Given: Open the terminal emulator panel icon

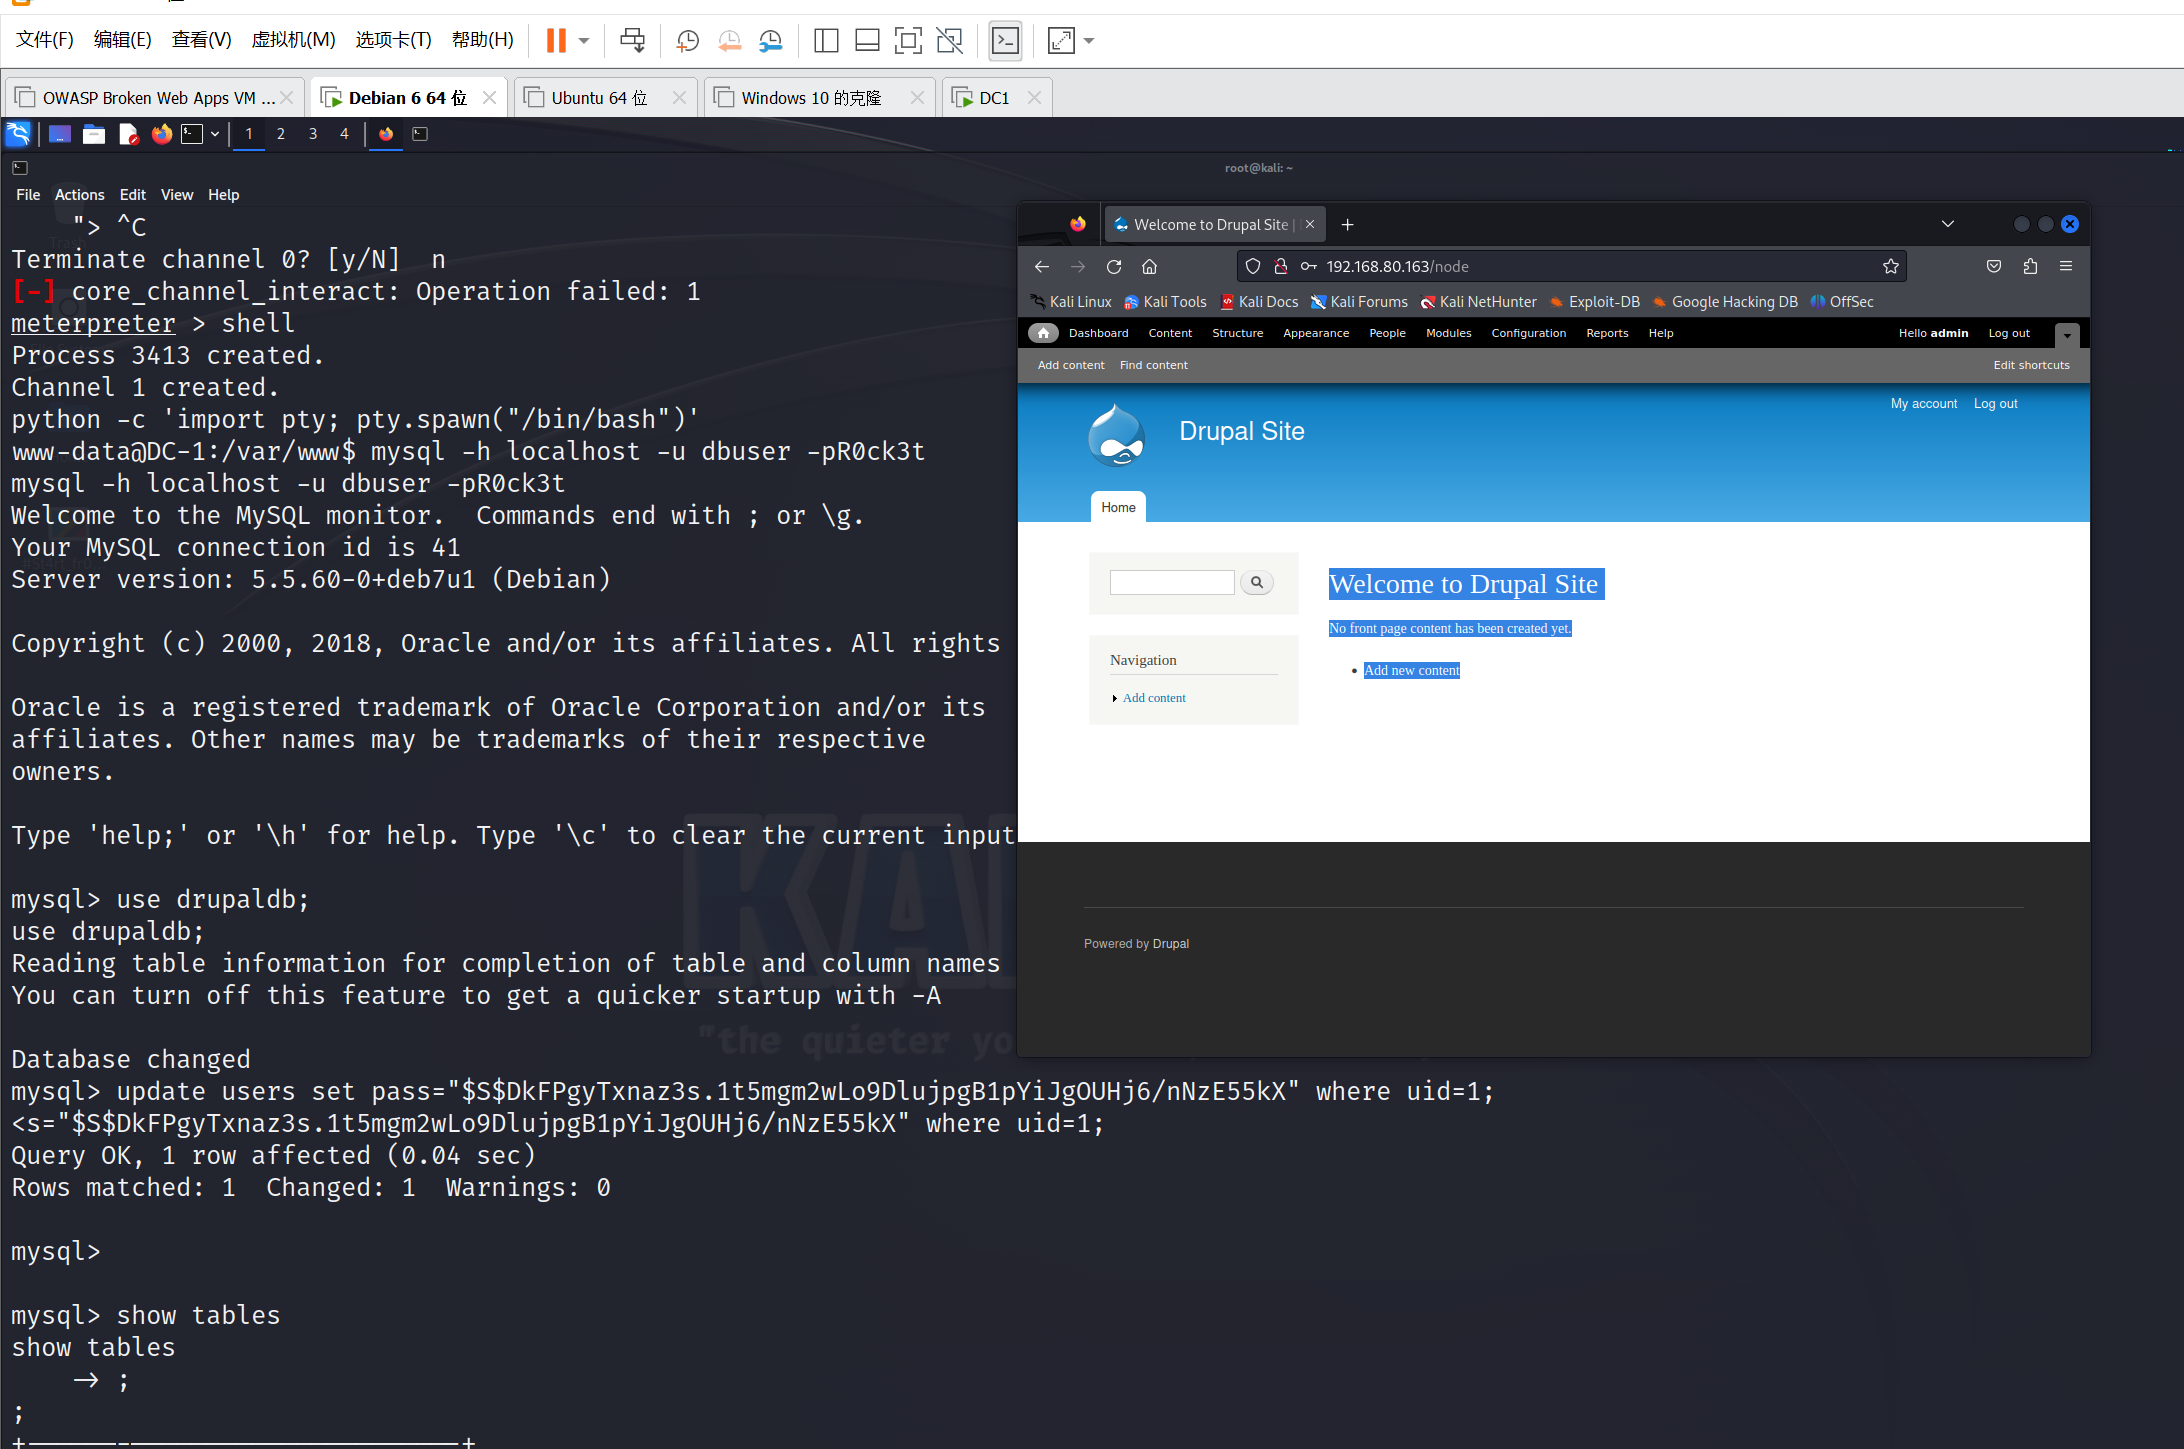Looking at the screenshot, I should click(x=192, y=133).
